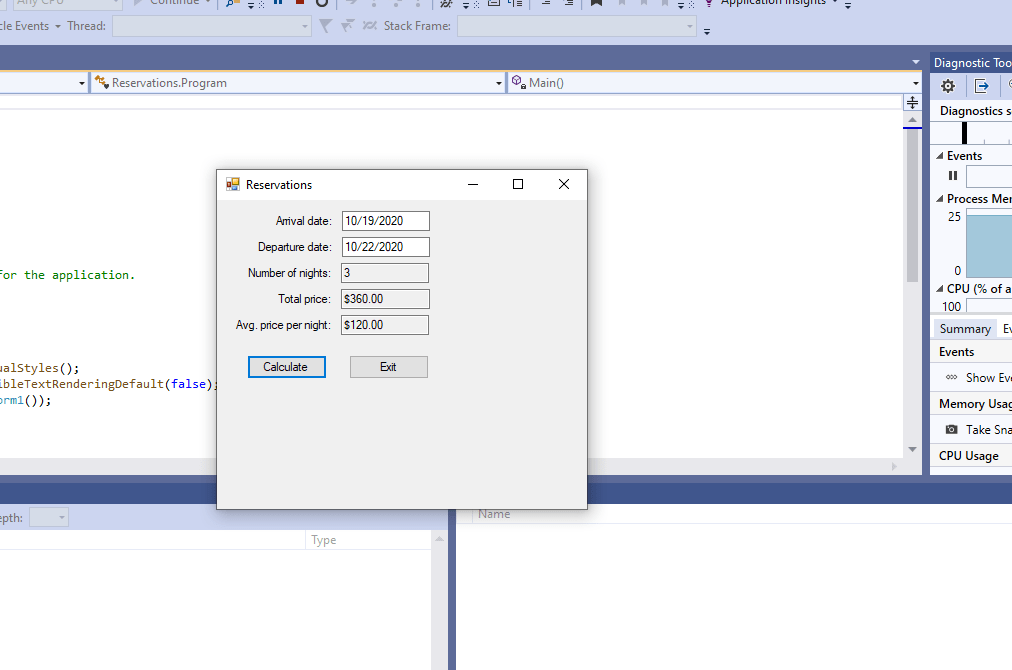The width and height of the screenshot is (1012, 670).
Task: Click the Calculate button
Action: [287, 367]
